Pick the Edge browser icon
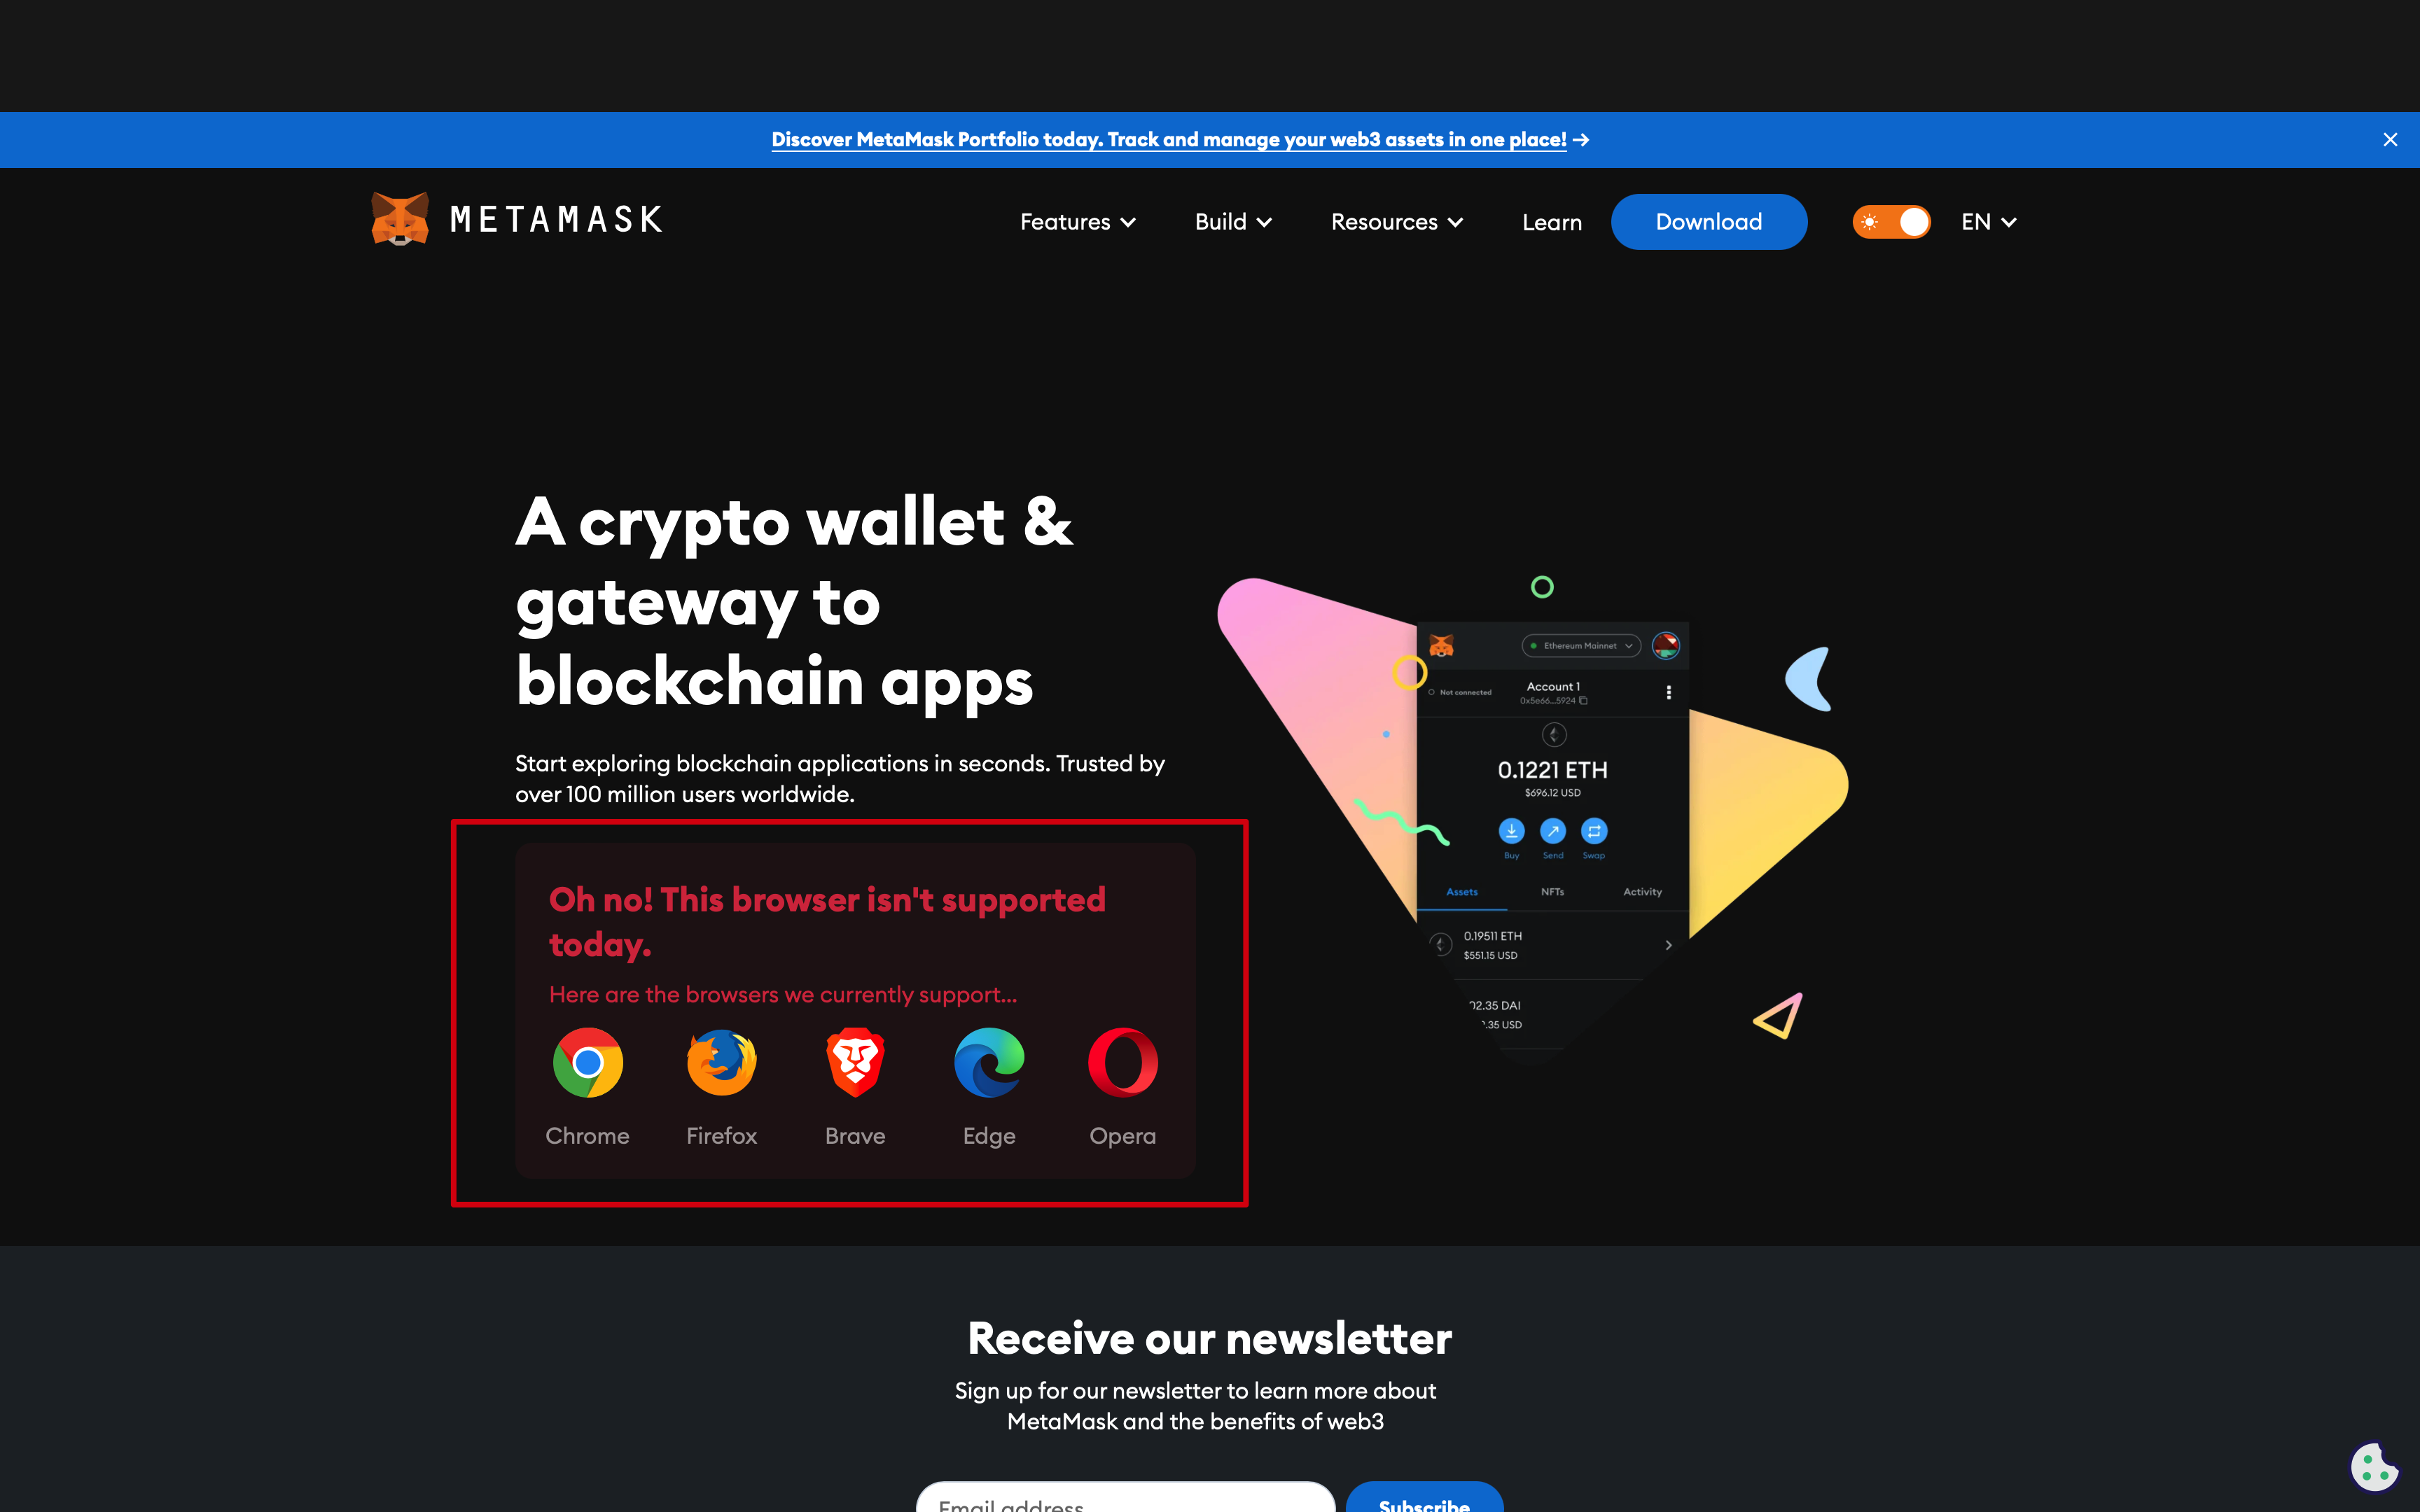Viewport: 2420px width, 1512px height. tap(989, 1062)
